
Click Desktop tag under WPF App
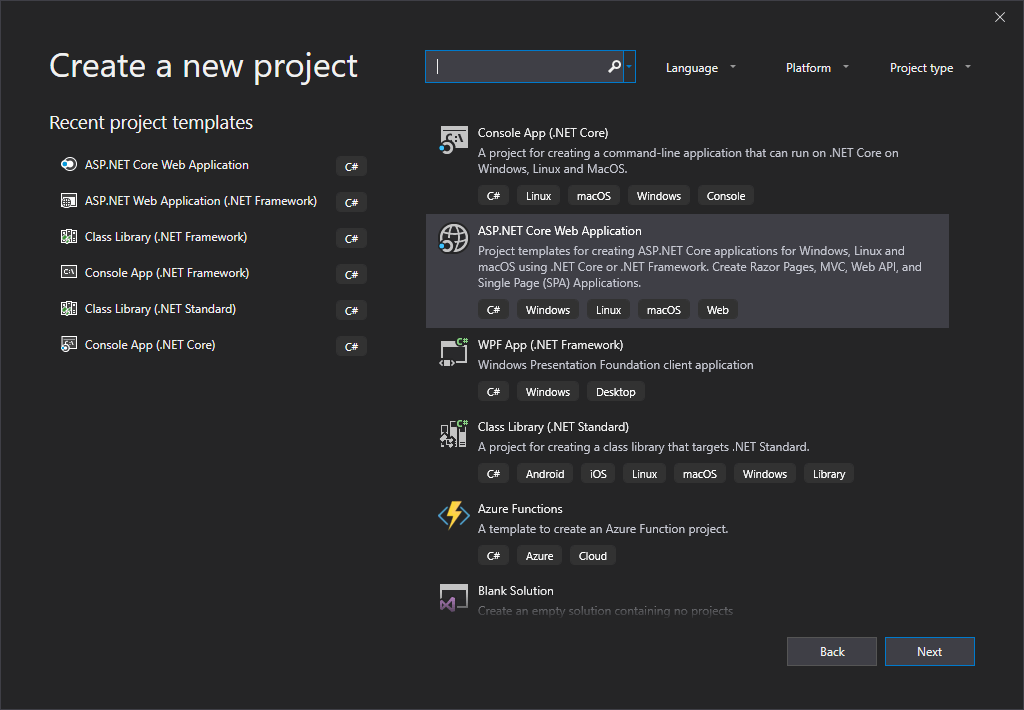tap(615, 392)
